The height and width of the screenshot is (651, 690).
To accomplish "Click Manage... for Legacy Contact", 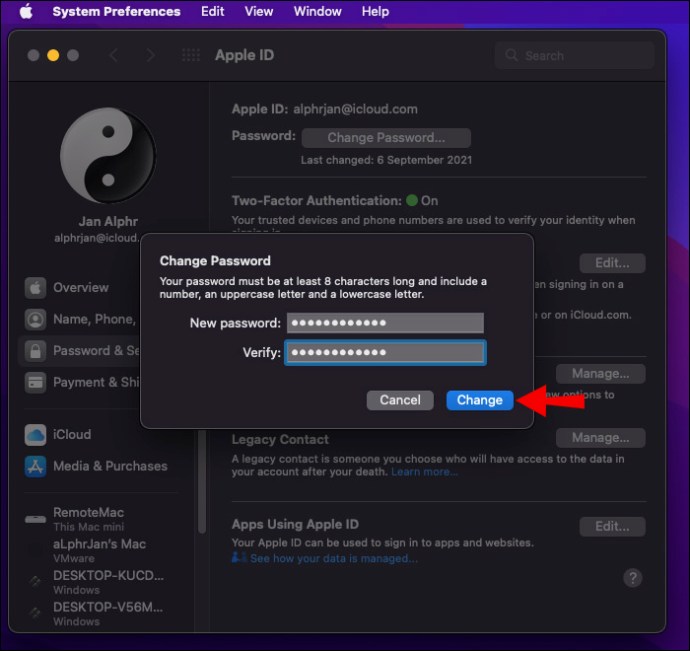I will point(600,438).
